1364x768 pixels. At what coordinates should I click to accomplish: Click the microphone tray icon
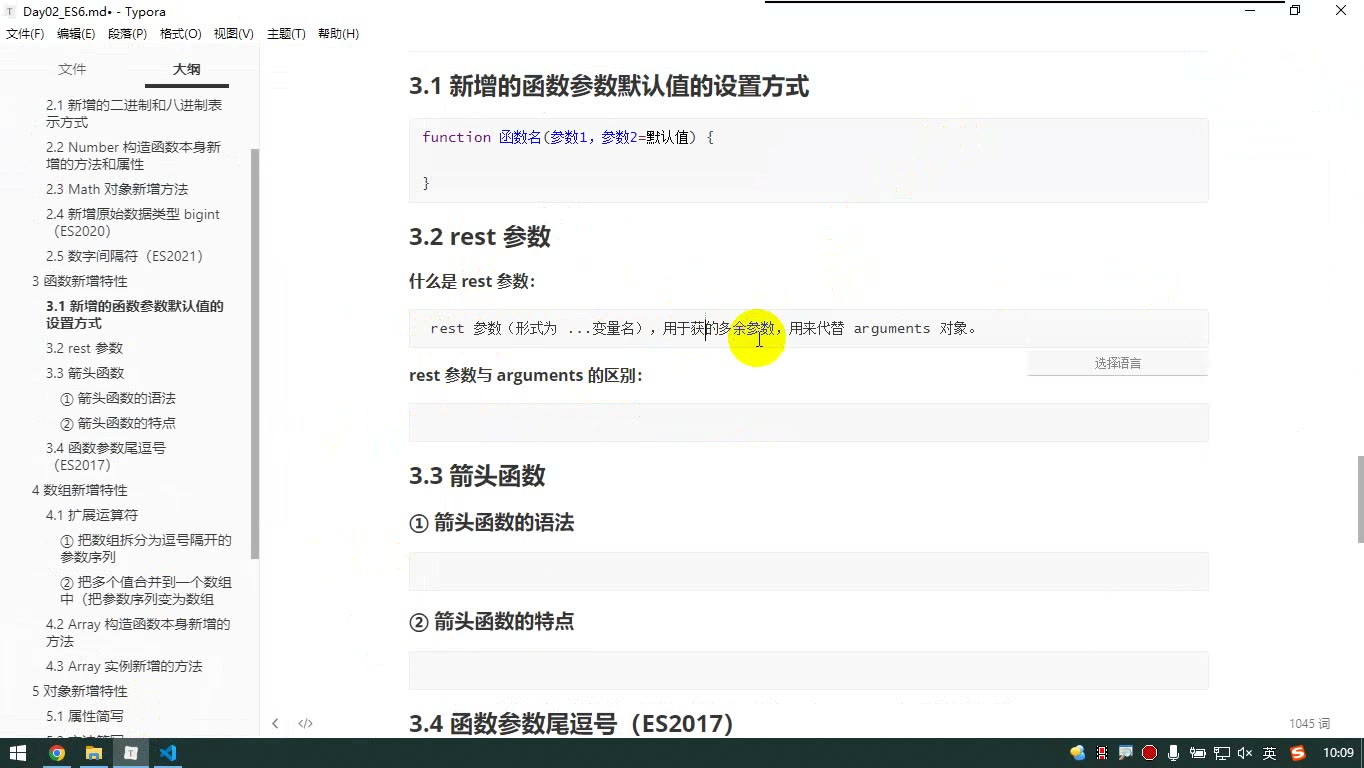[x=1174, y=753]
